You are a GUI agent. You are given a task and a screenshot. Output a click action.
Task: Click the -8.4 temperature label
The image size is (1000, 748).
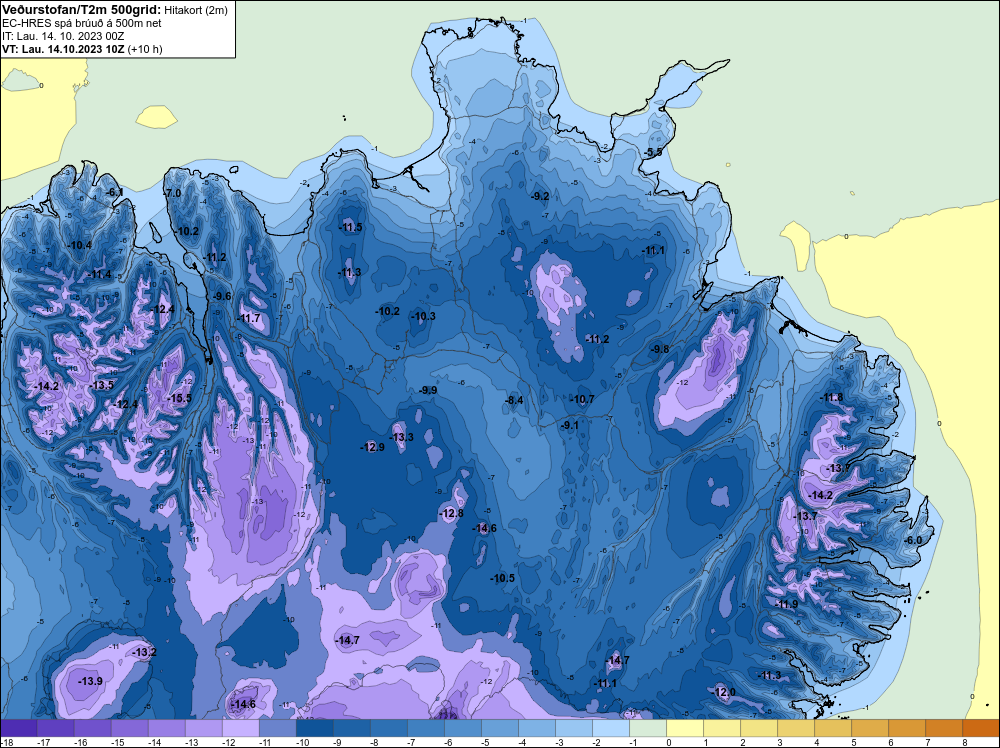pos(513,400)
